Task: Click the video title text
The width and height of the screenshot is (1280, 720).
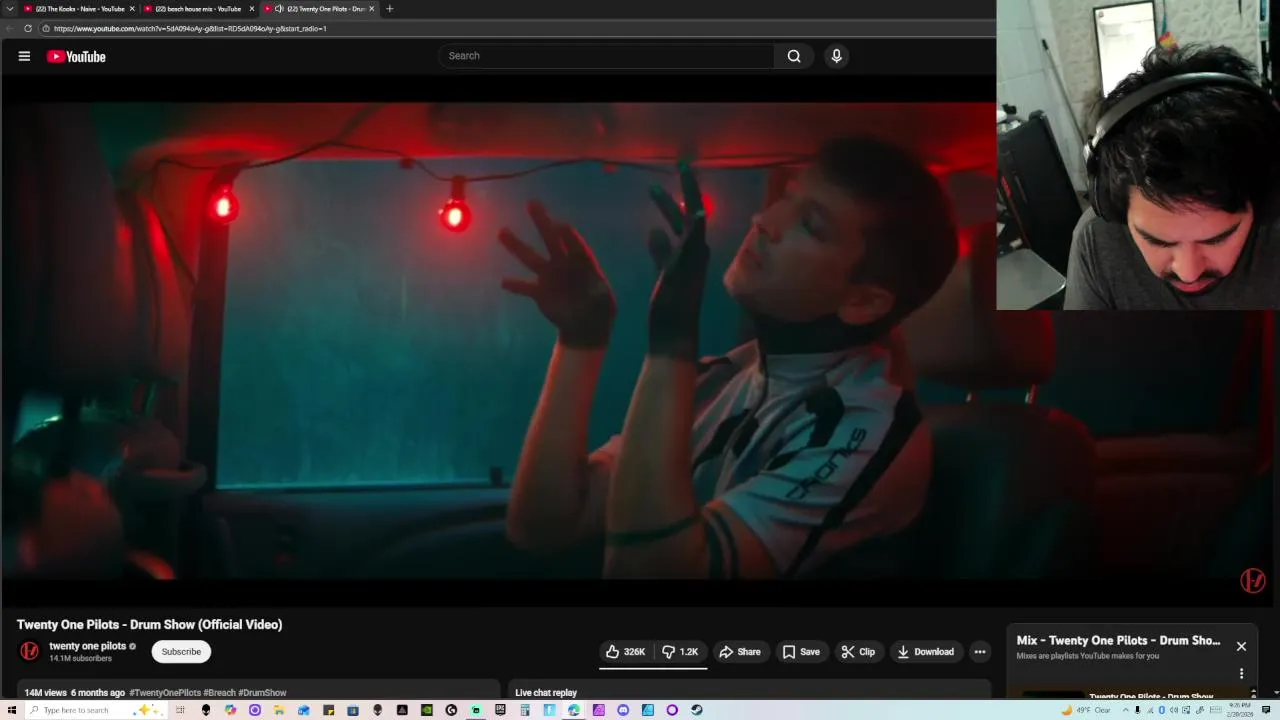Action: pyautogui.click(x=150, y=624)
